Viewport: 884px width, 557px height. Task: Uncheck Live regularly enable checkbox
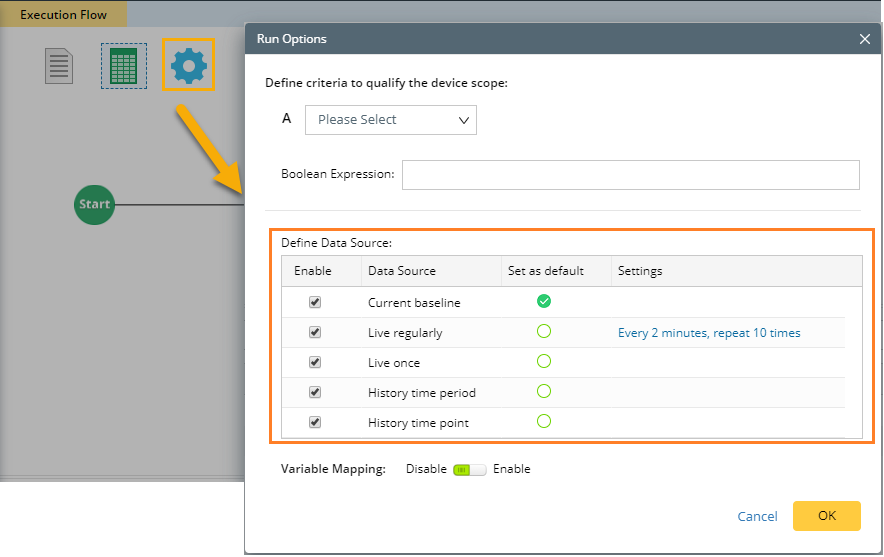(x=315, y=332)
